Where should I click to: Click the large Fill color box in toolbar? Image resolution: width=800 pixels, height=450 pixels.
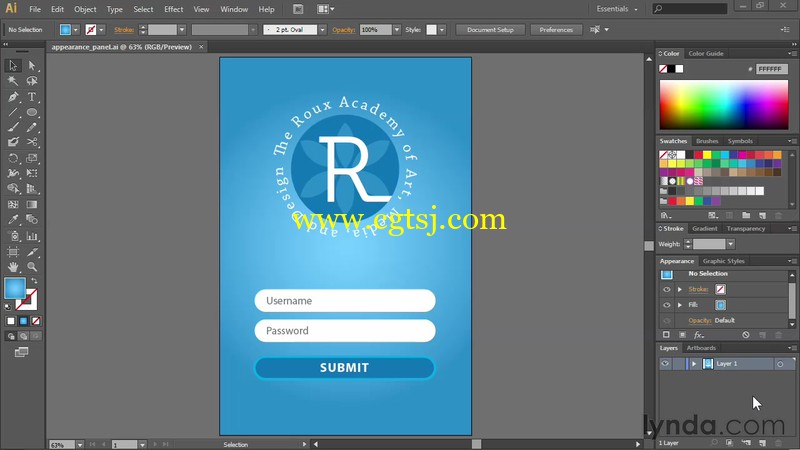[x=14, y=288]
